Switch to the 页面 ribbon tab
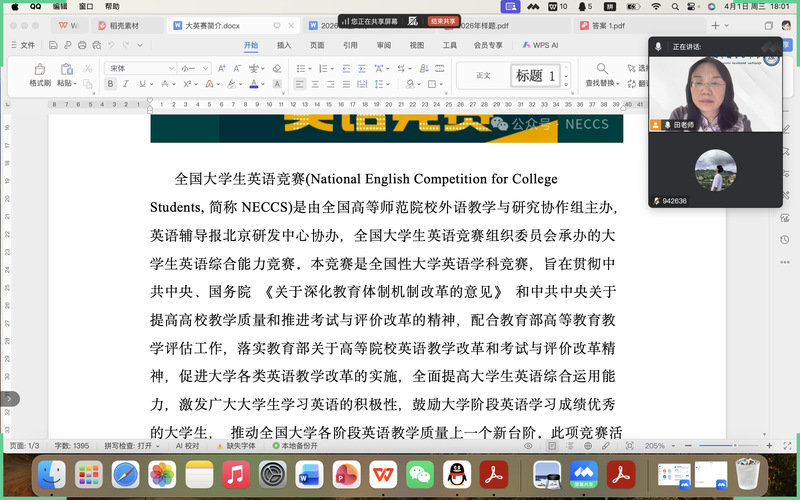The image size is (800, 500). click(x=317, y=45)
